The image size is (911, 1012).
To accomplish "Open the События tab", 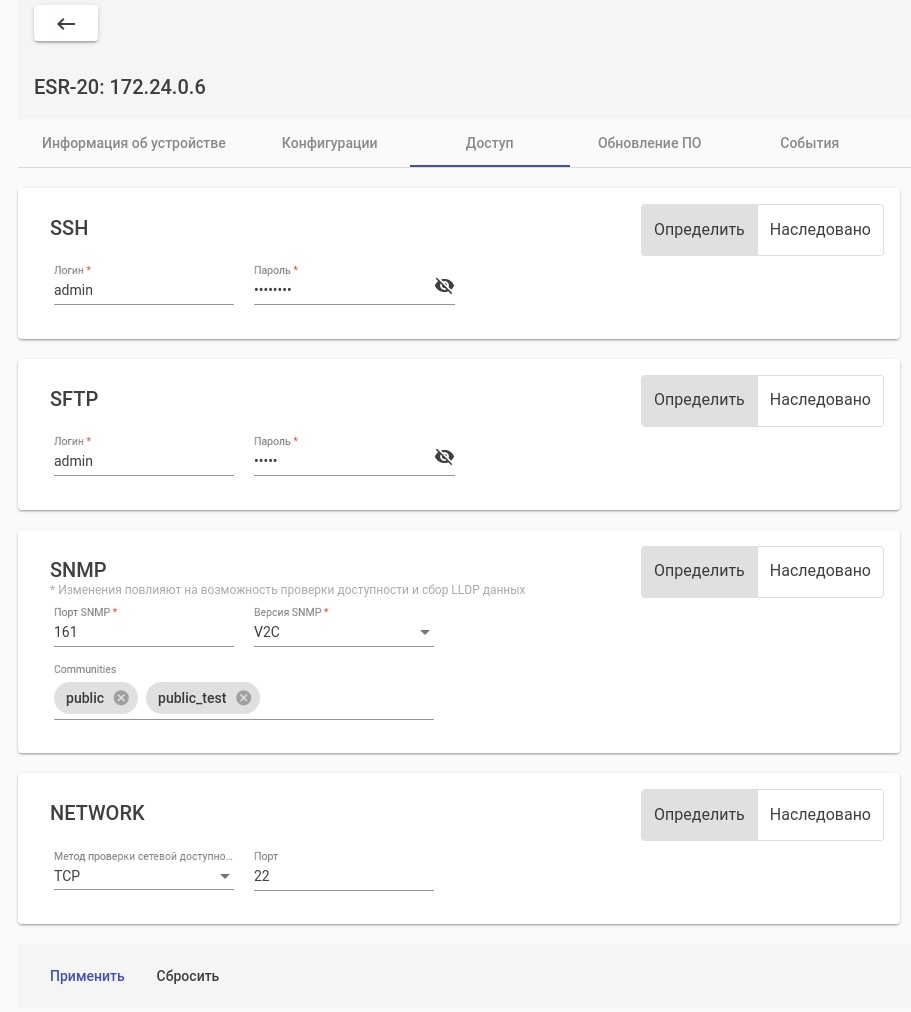I will [809, 143].
